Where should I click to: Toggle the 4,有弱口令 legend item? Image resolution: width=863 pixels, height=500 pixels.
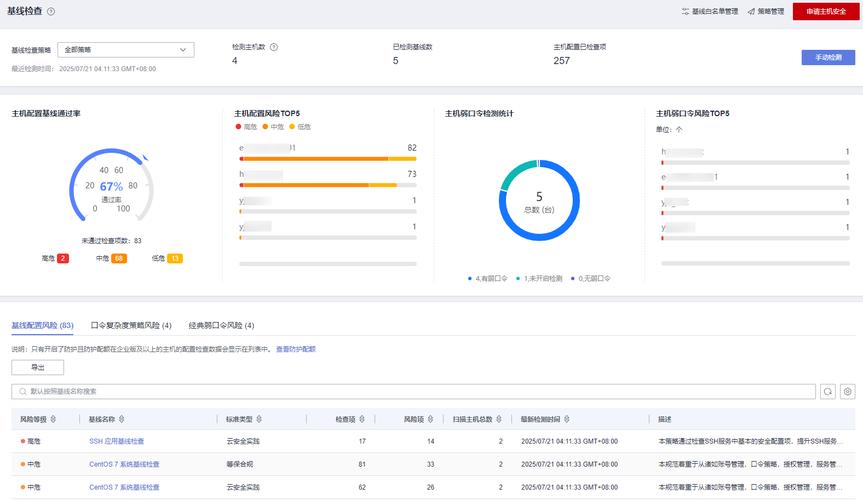[488, 279]
